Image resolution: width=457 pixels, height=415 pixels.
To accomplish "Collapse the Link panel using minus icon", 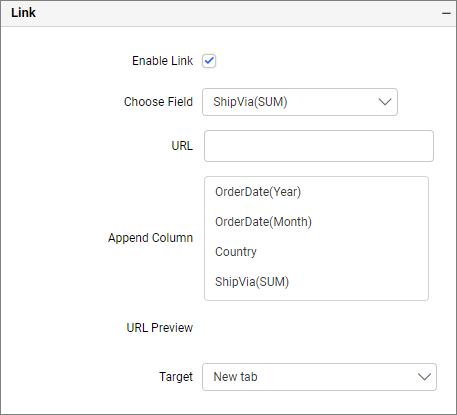I will click(x=446, y=13).
